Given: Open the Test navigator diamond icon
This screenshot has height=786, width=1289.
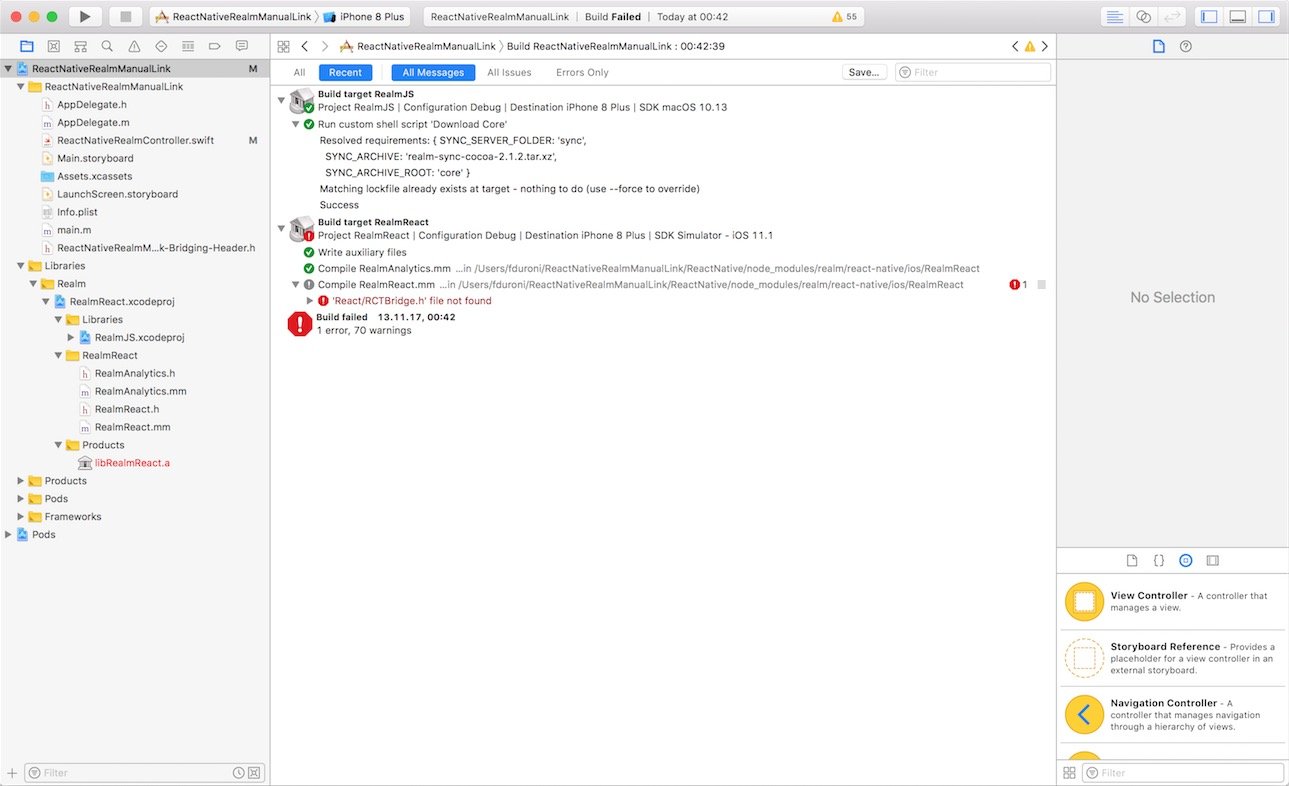Looking at the screenshot, I should point(161,46).
